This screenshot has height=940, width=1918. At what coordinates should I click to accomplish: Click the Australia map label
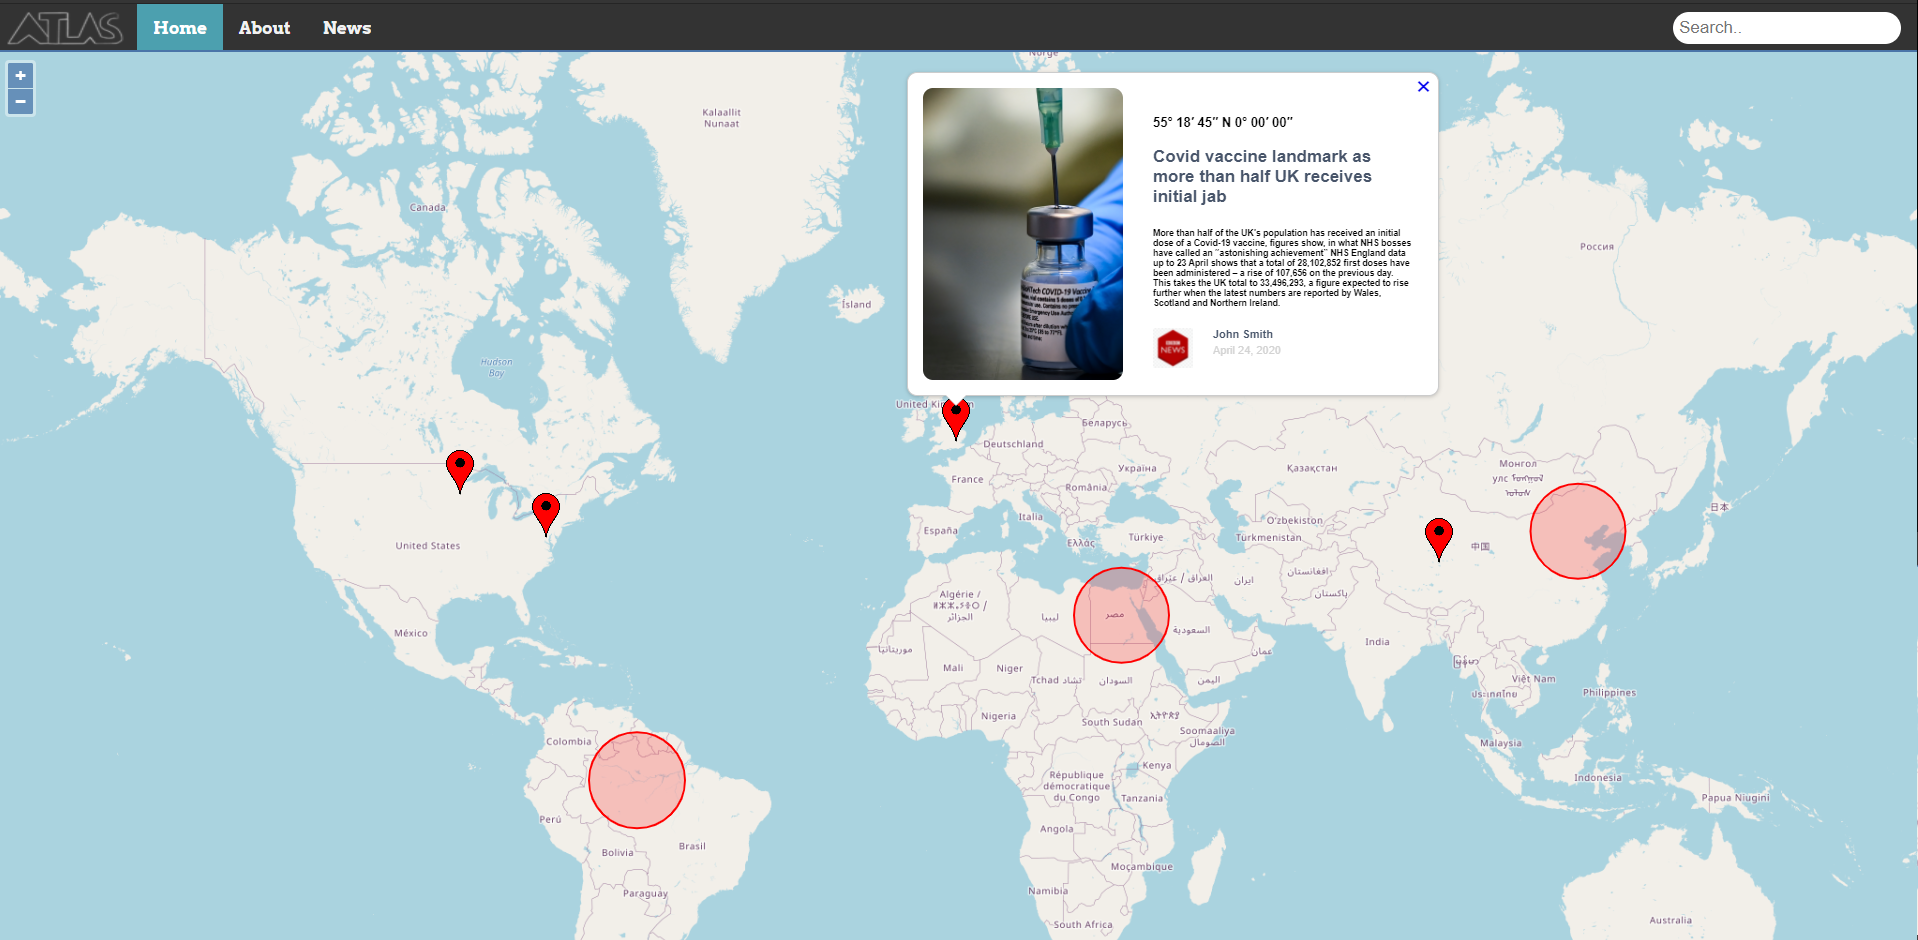1671,920
